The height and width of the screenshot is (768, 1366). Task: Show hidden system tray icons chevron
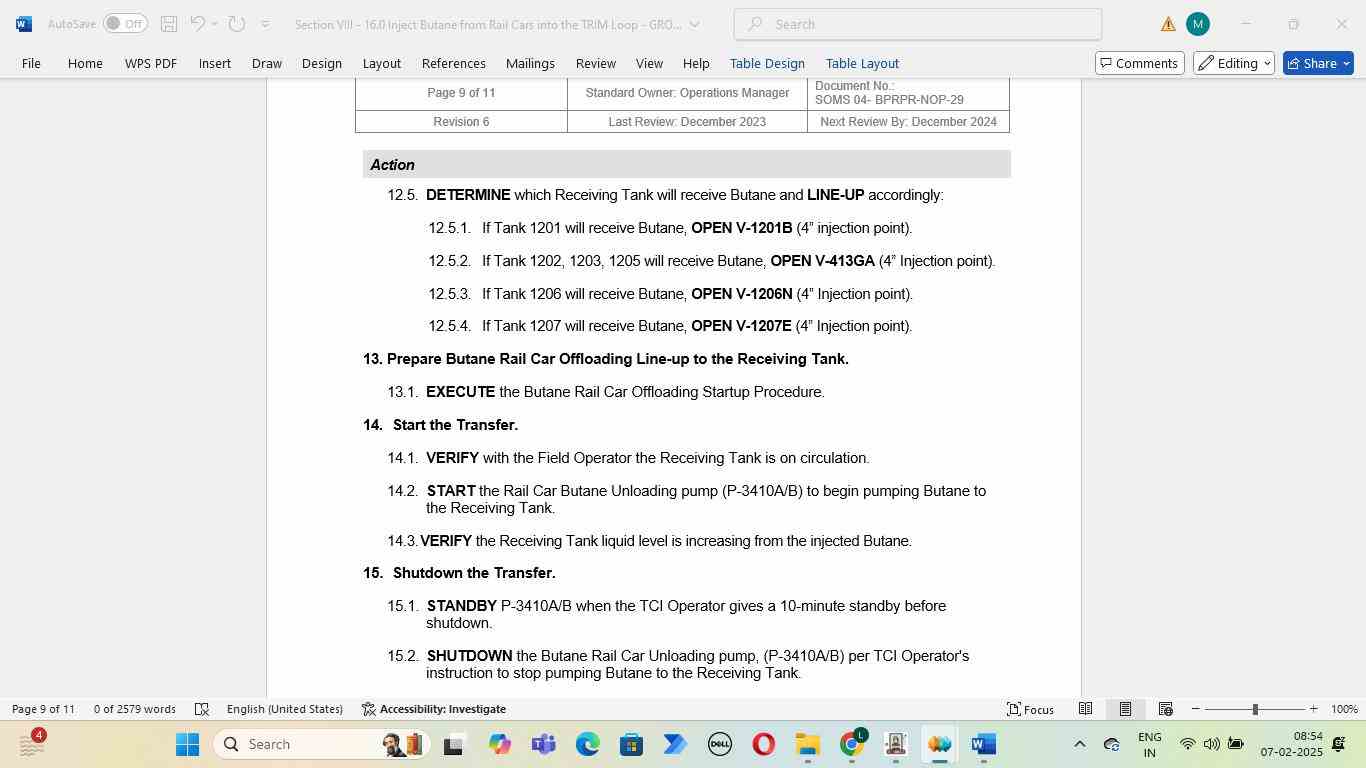click(1079, 744)
